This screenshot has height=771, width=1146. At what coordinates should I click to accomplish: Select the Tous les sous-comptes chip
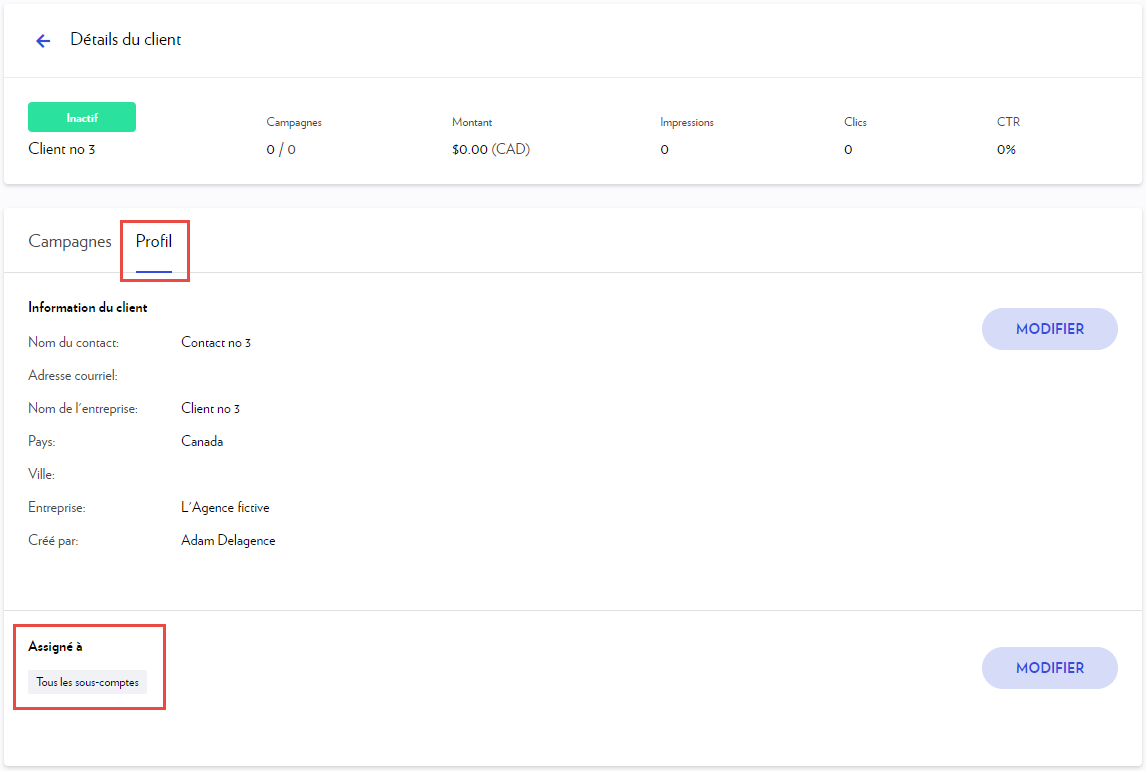tap(87, 681)
